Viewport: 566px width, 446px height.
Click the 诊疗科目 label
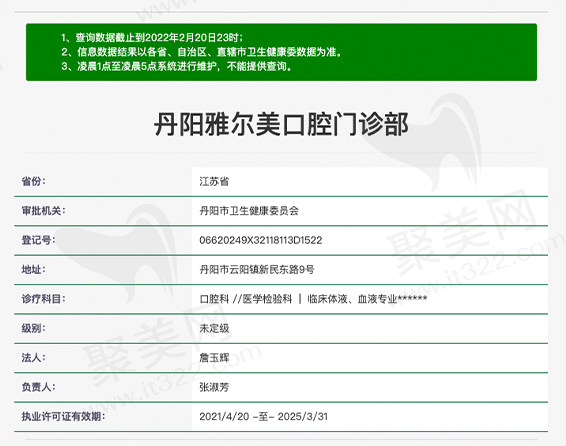pos(43,299)
